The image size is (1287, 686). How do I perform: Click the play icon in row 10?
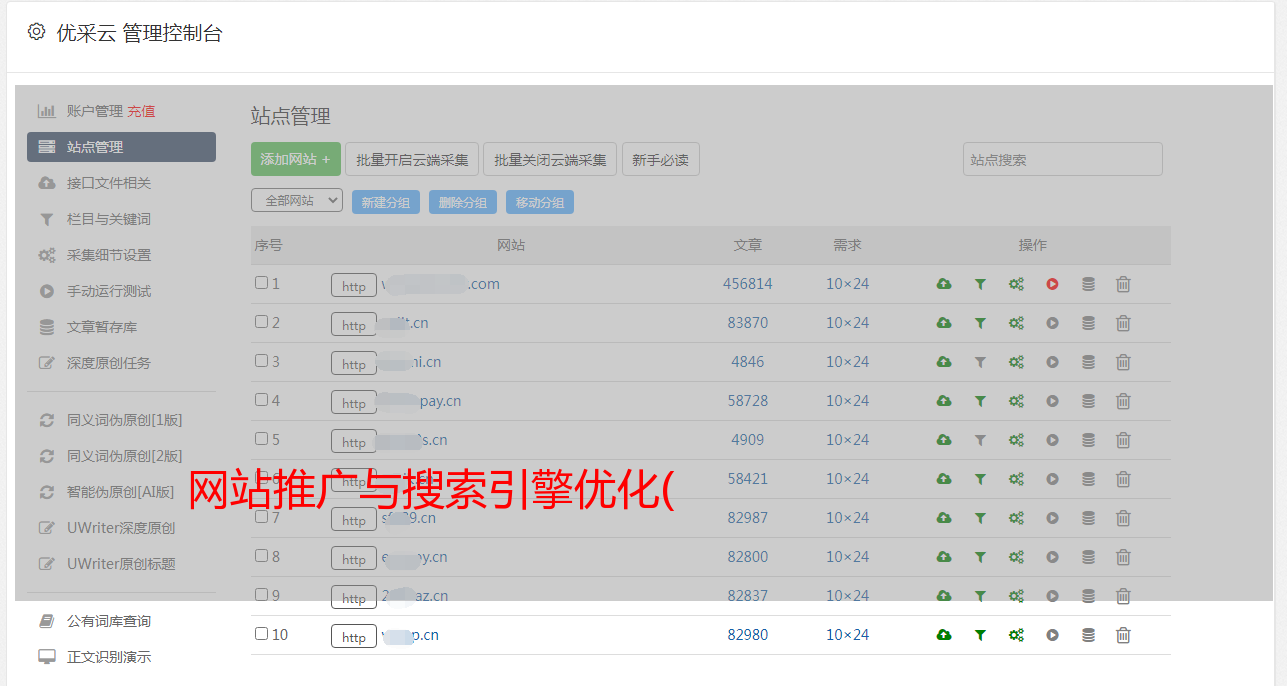point(1052,635)
